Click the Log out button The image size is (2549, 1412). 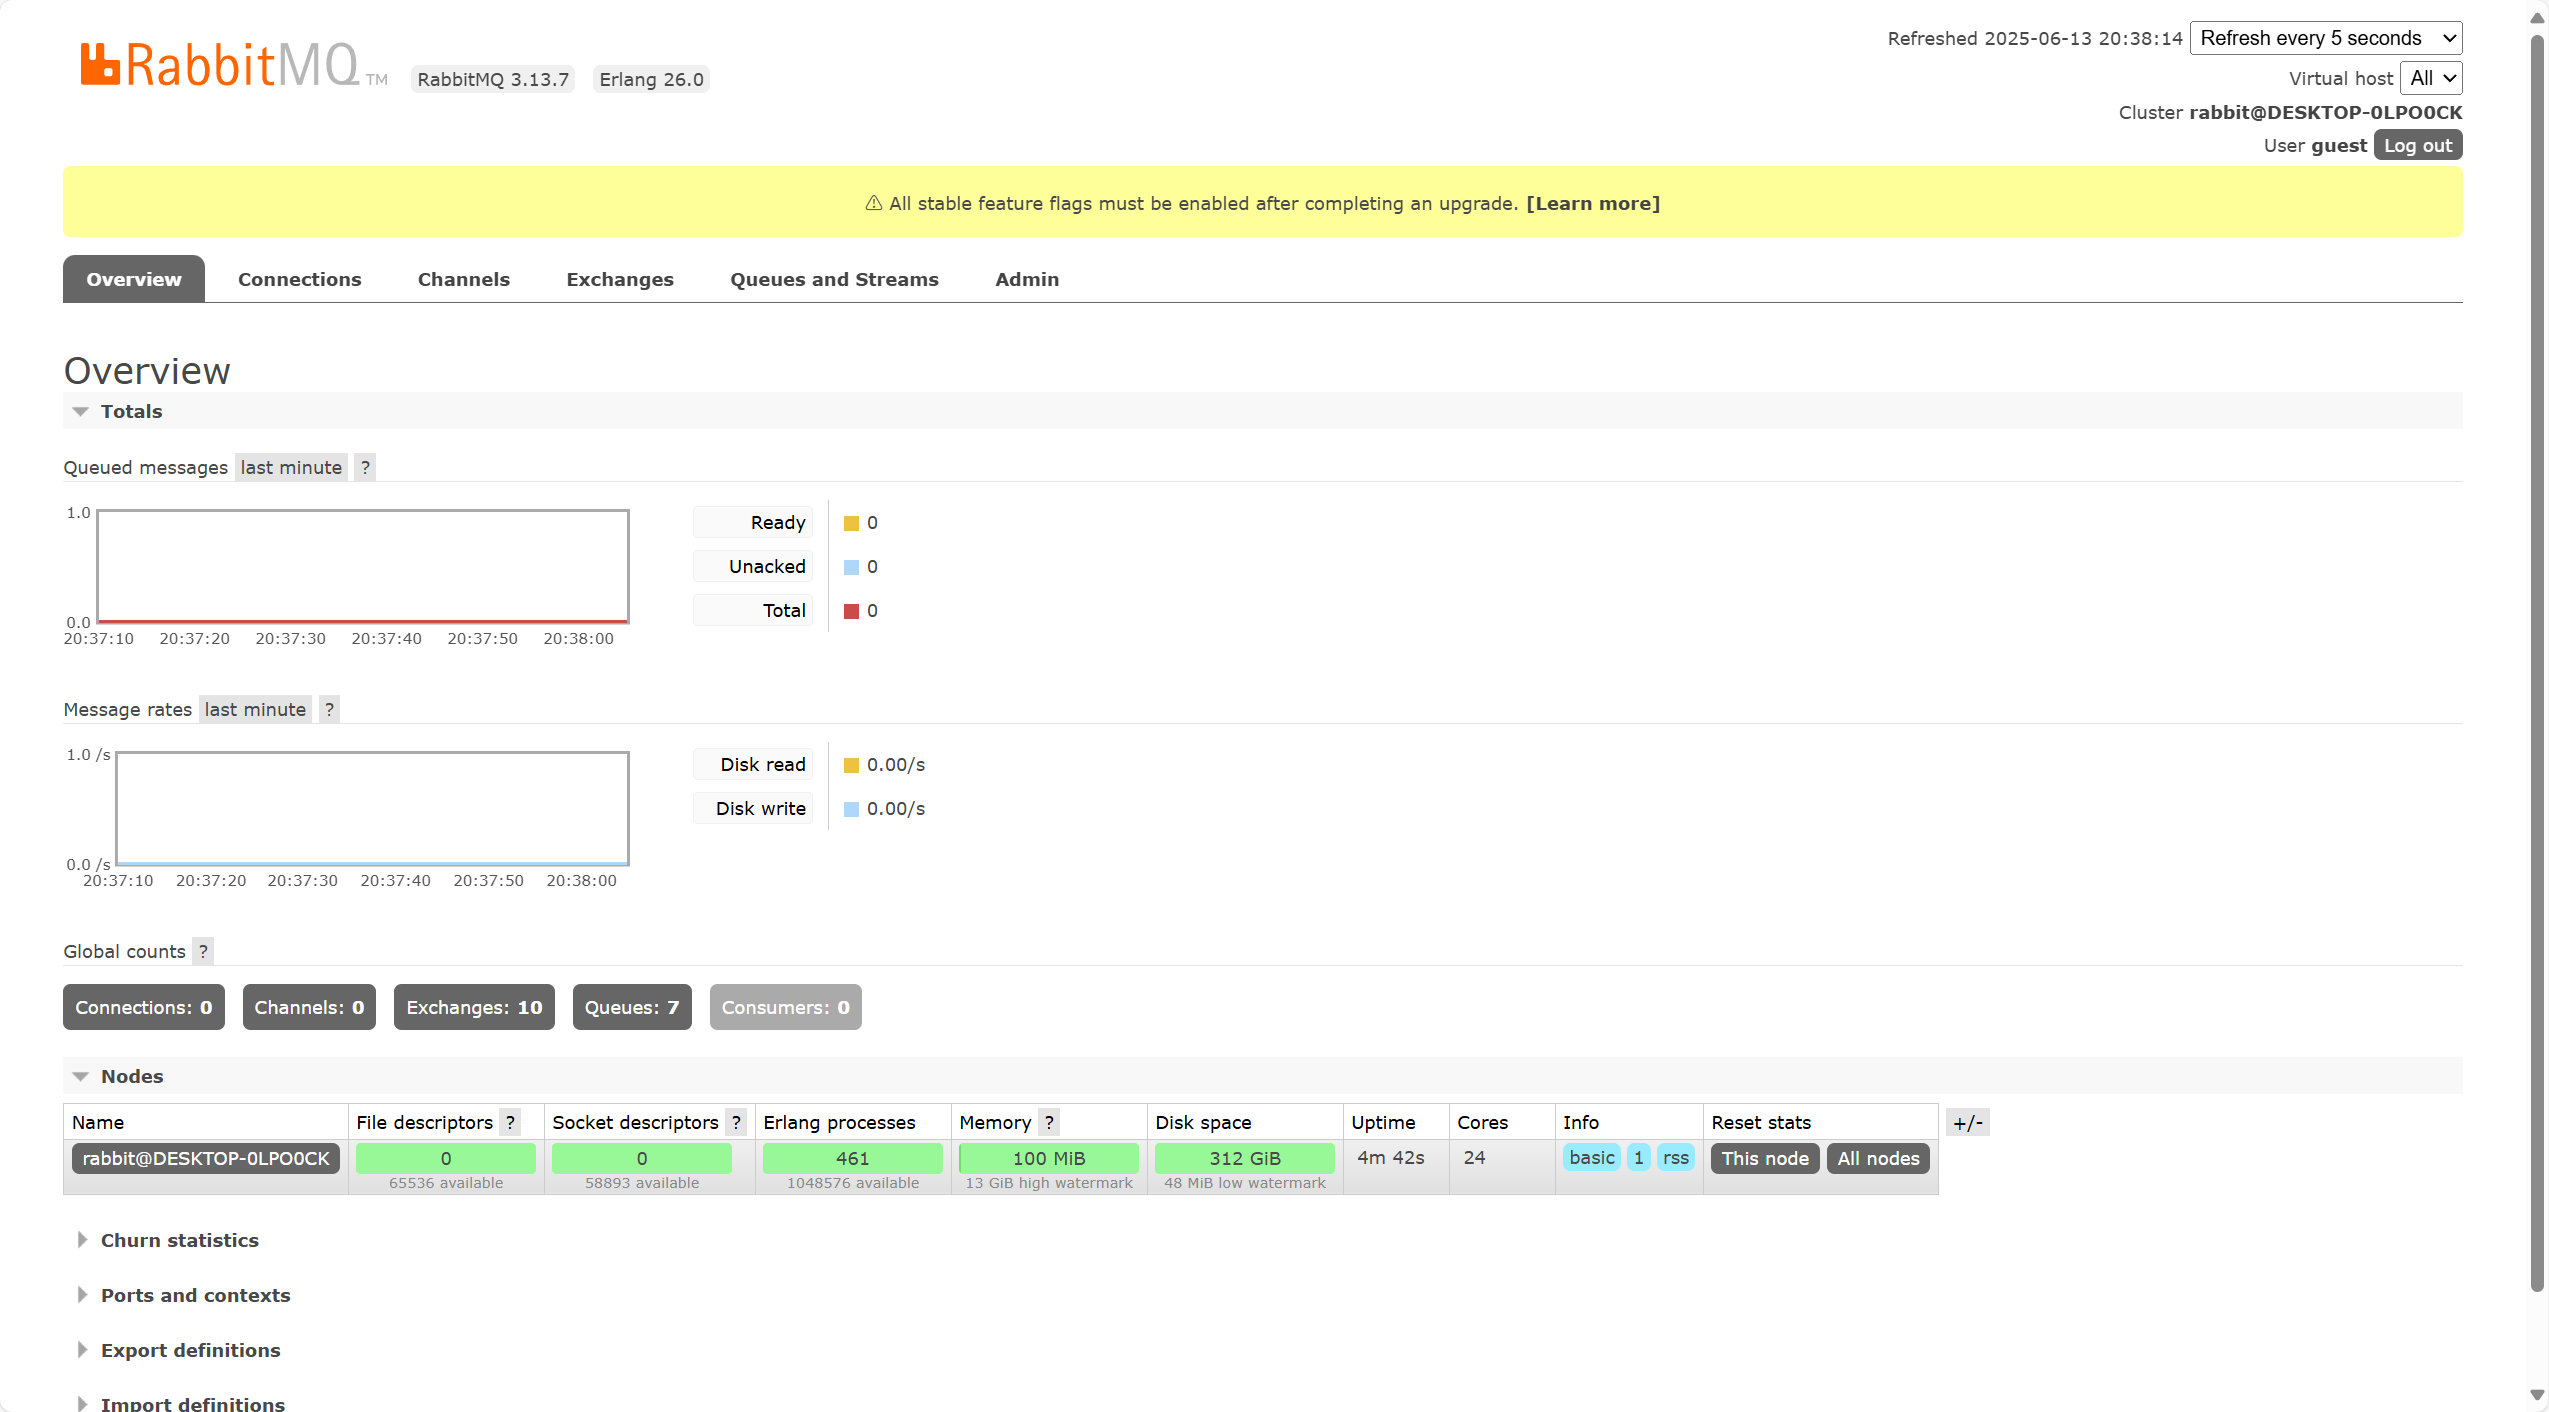pos(2417,145)
